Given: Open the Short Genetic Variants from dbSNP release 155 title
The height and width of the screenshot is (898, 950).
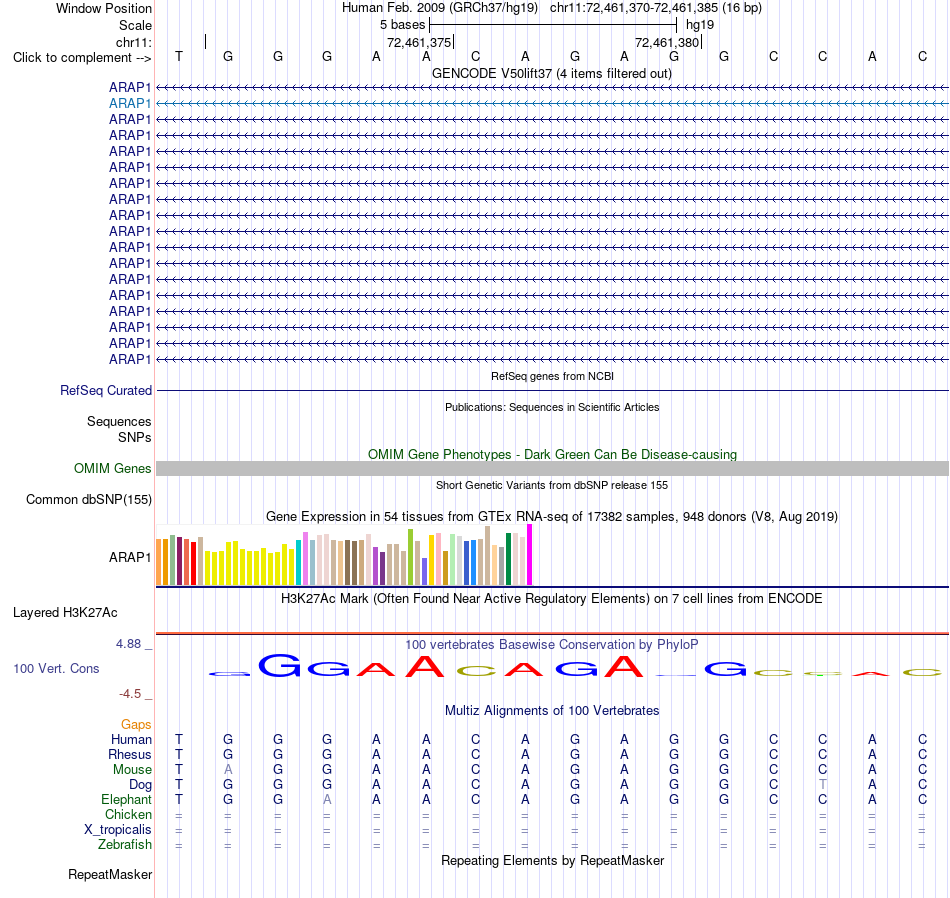Looking at the screenshot, I should tap(552, 485).
